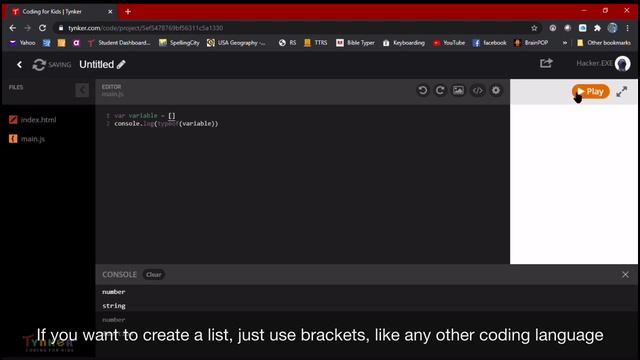Screen dimensions: 640x360
Task: Click the redo arrow in the editor toolbar
Action: click(440, 90)
